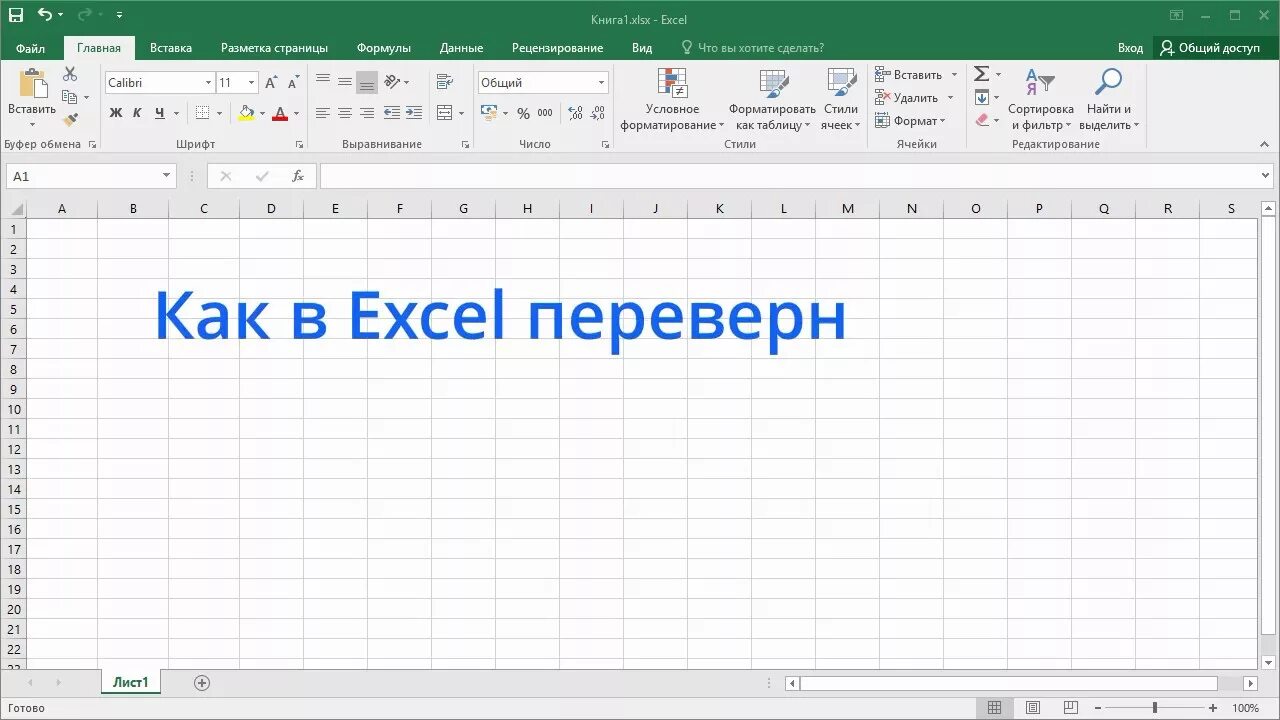Collapse the ribbon with the chevron
Image resolution: width=1280 pixels, height=720 pixels.
[1262, 144]
